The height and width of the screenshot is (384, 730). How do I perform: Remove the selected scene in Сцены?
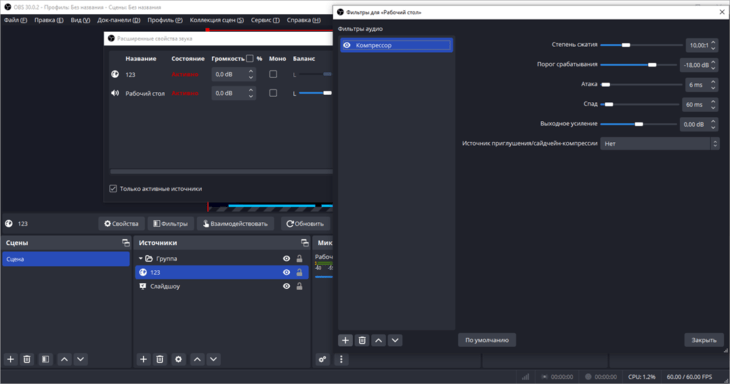click(27, 359)
